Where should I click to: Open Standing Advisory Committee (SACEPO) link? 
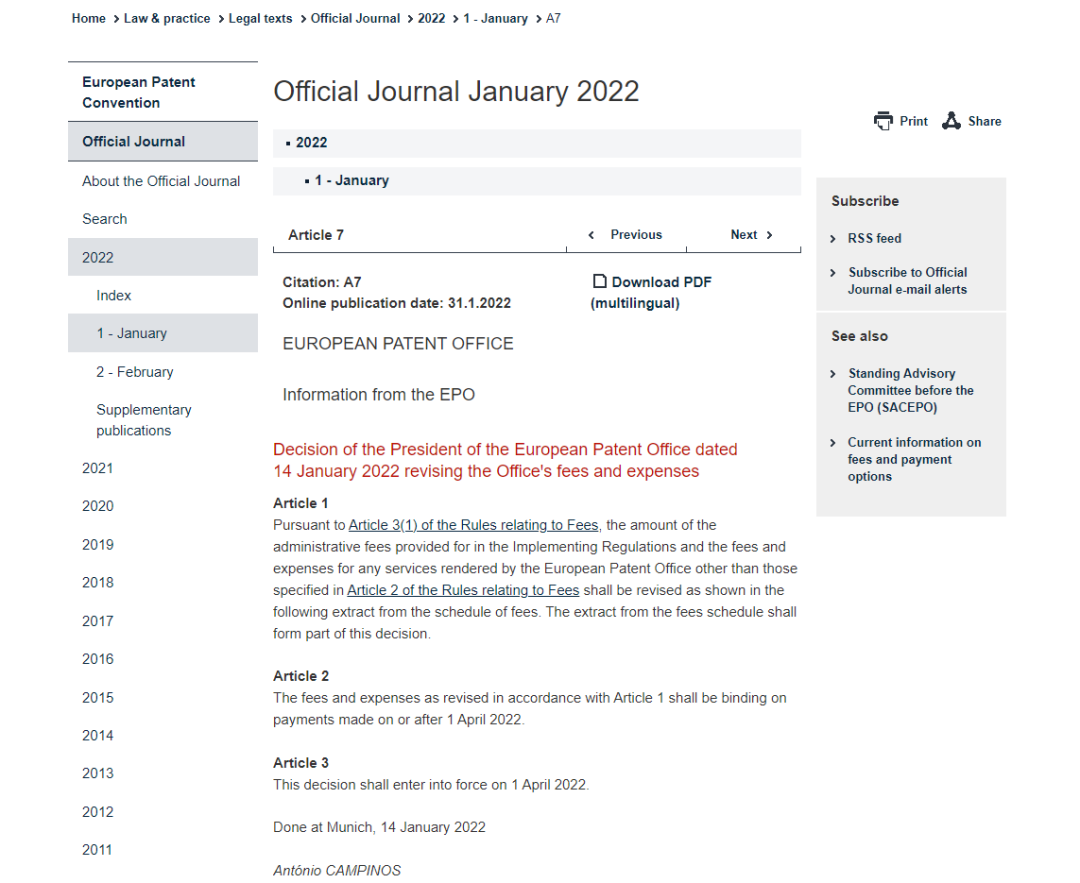tap(910, 391)
